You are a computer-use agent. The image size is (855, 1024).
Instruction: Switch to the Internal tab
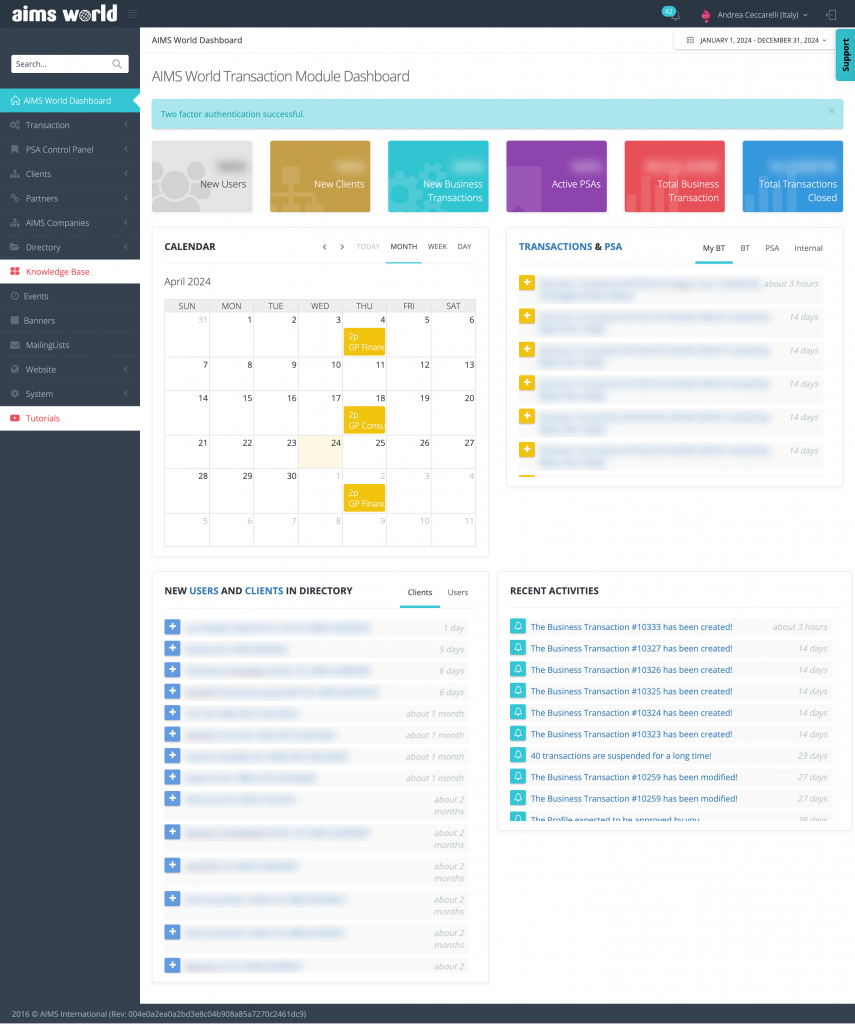click(x=808, y=248)
